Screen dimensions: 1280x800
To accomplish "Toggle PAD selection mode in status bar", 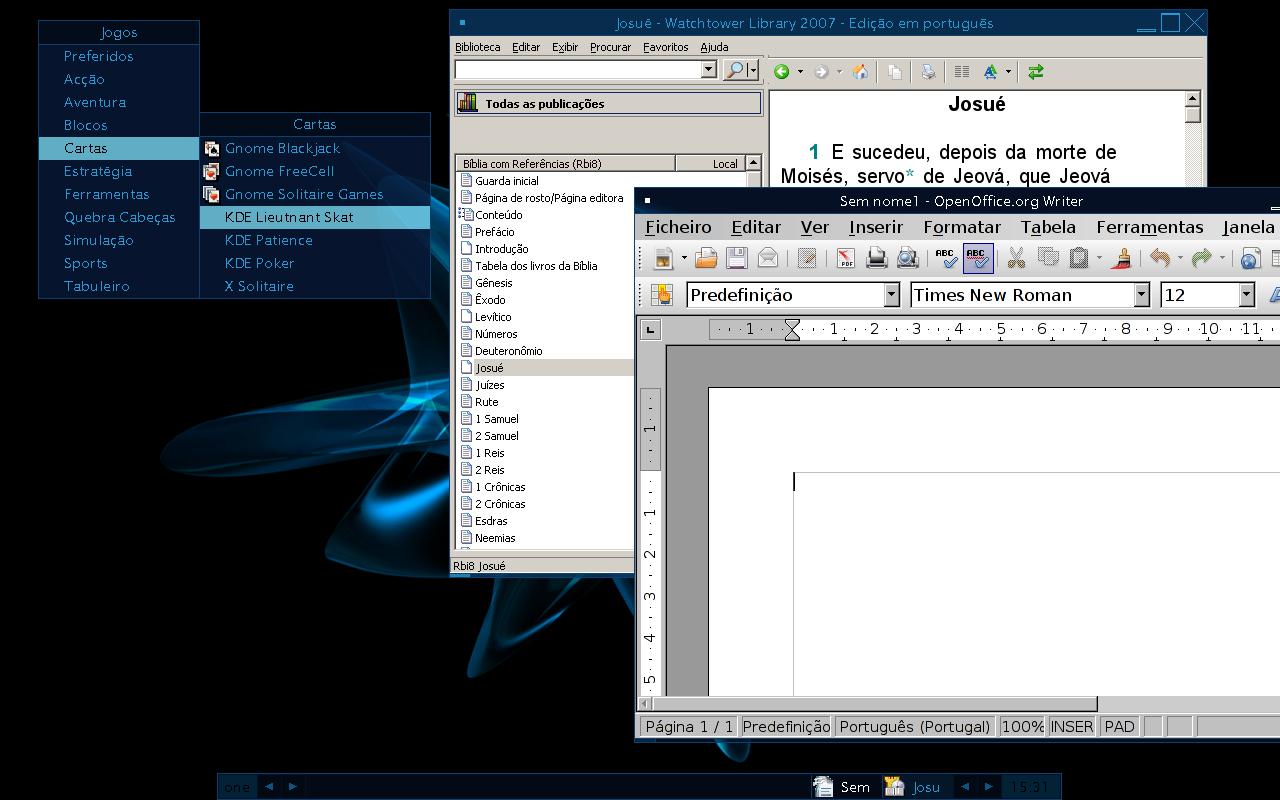I will tap(1119, 727).
